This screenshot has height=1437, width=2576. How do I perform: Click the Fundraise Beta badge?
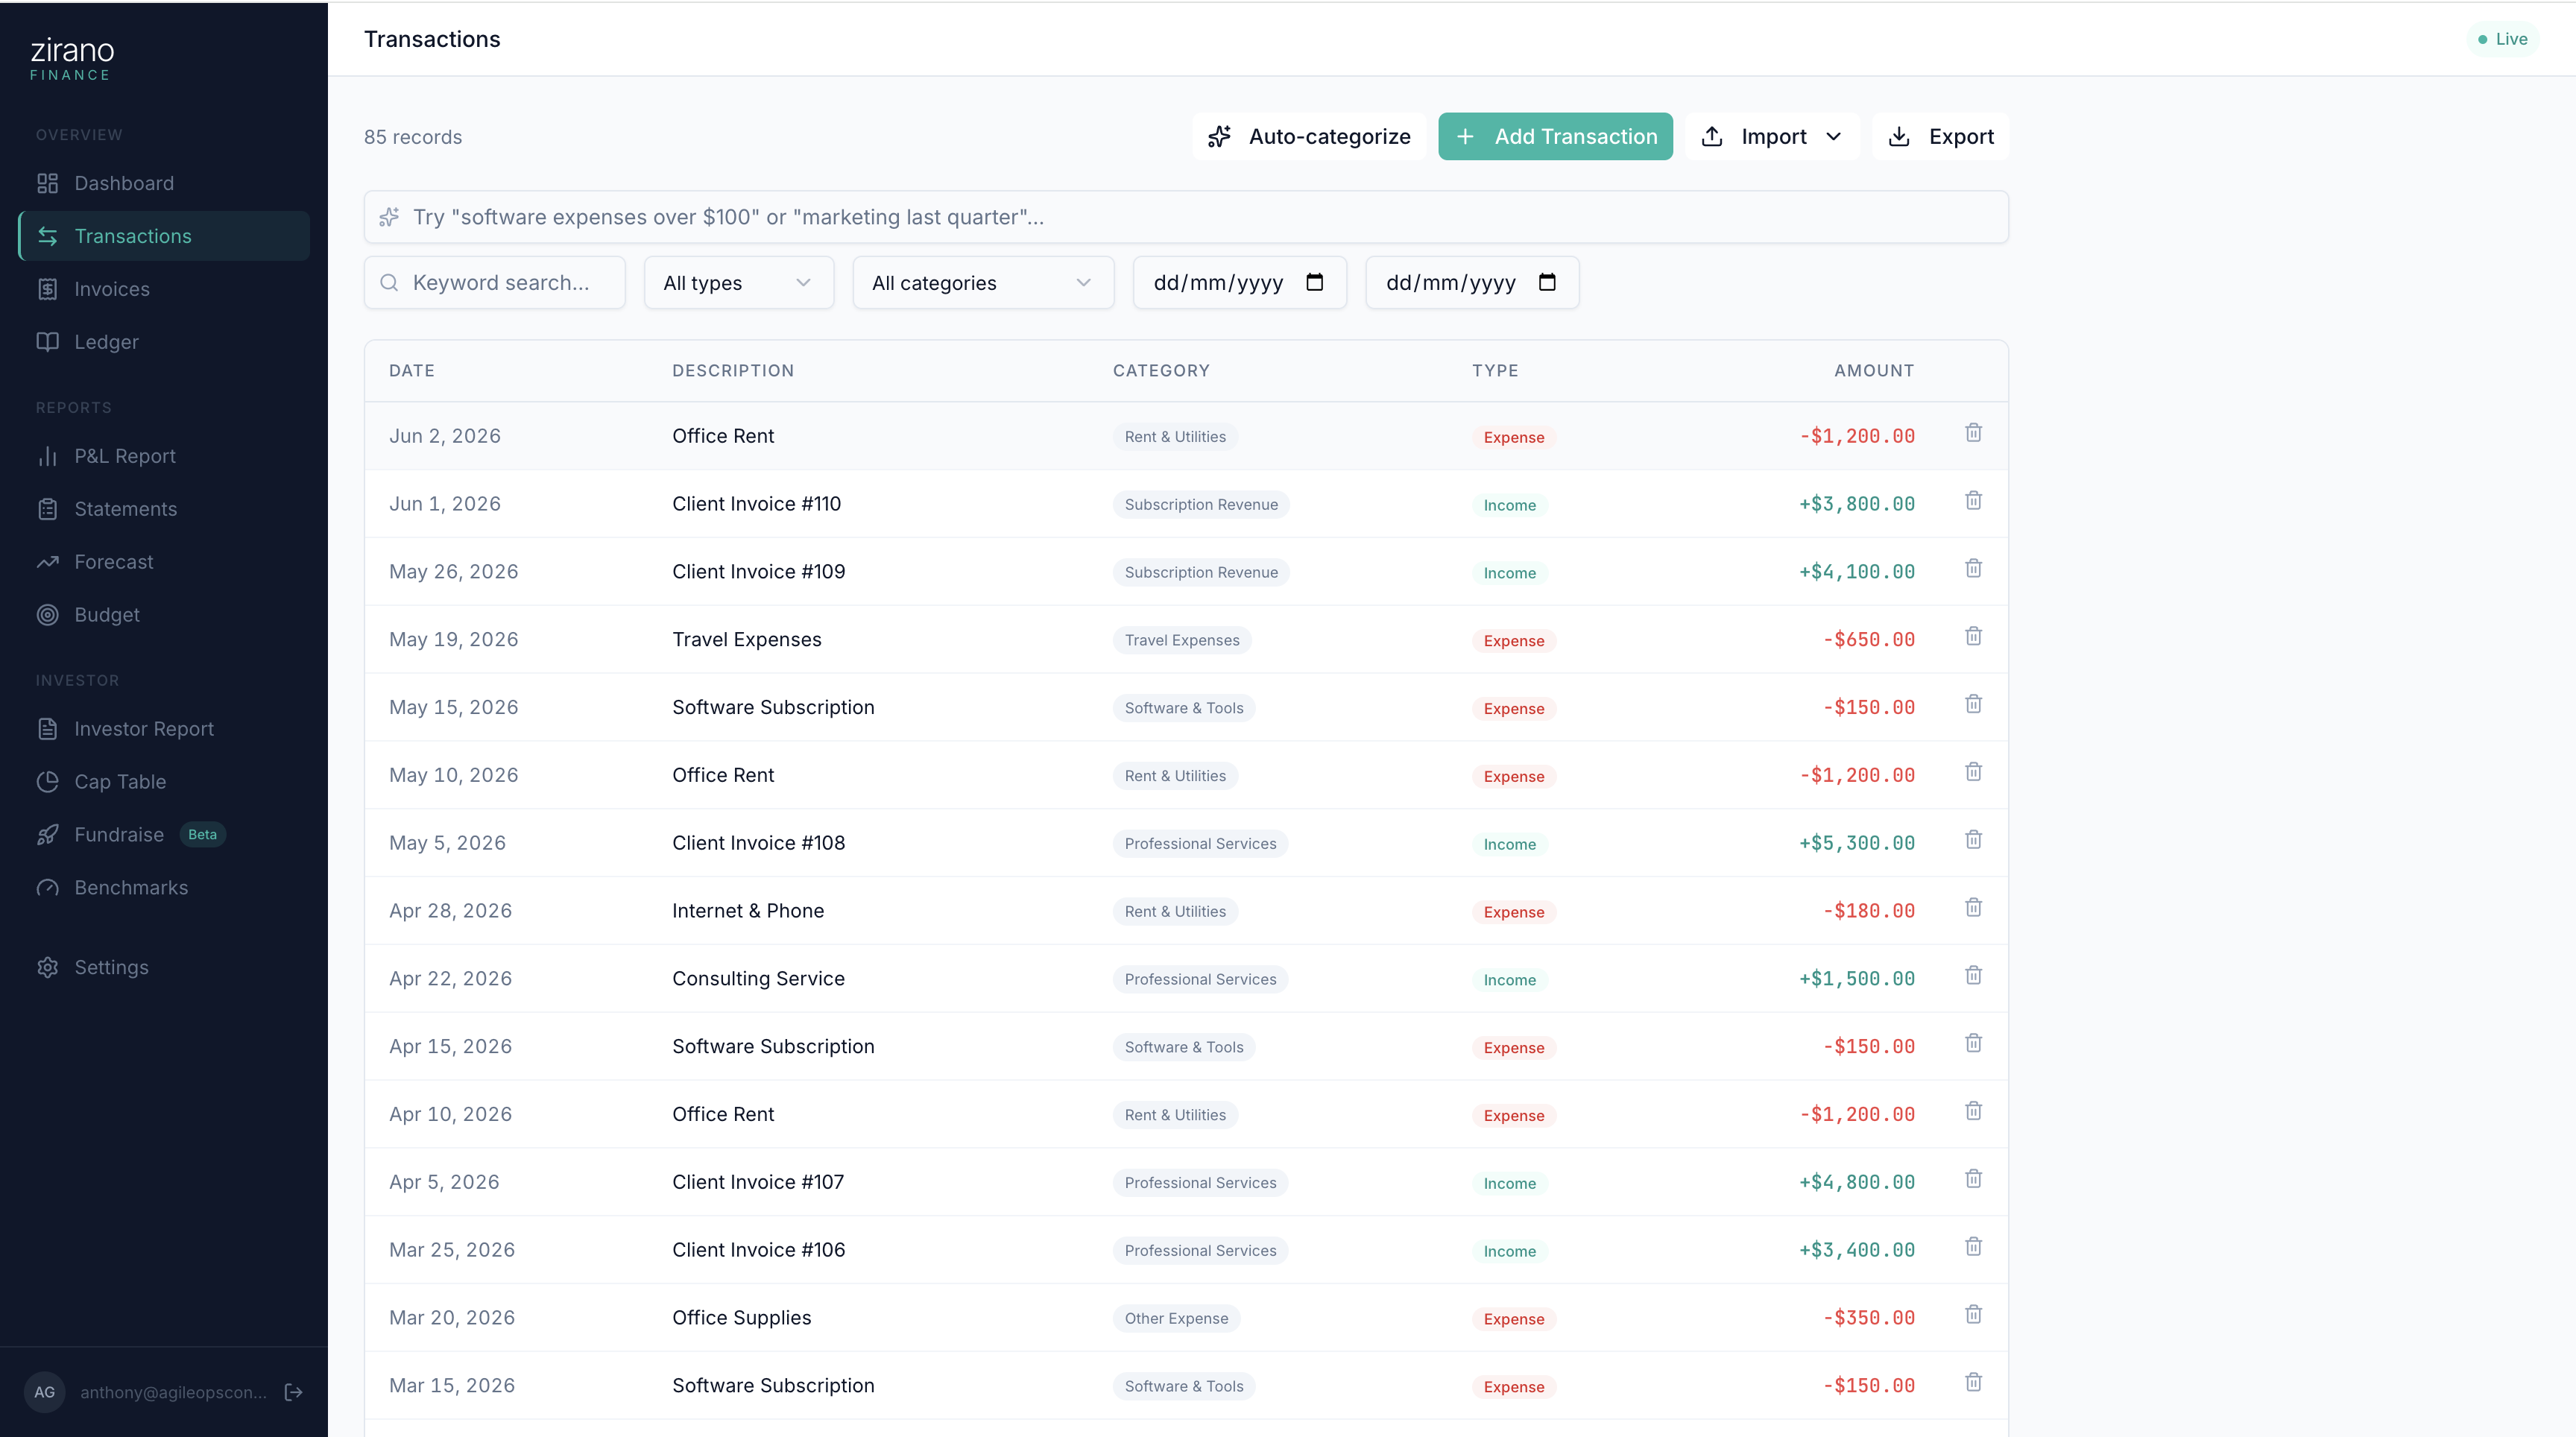click(202, 834)
